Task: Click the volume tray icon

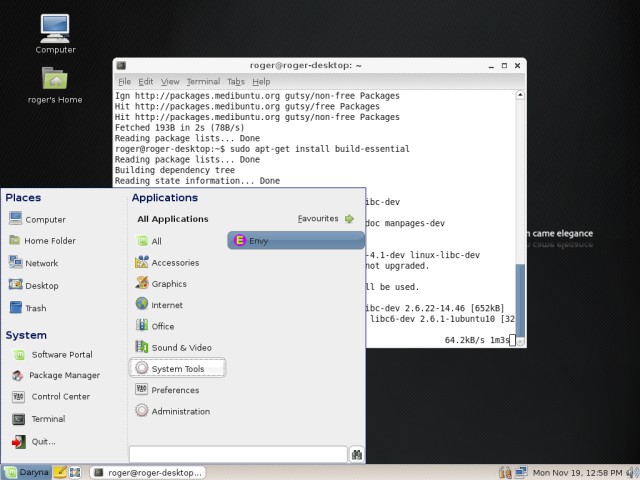Action: (x=632, y=473)
